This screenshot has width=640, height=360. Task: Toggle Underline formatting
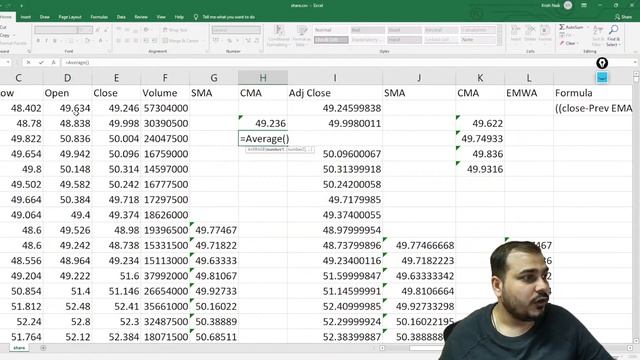[55, 40]
